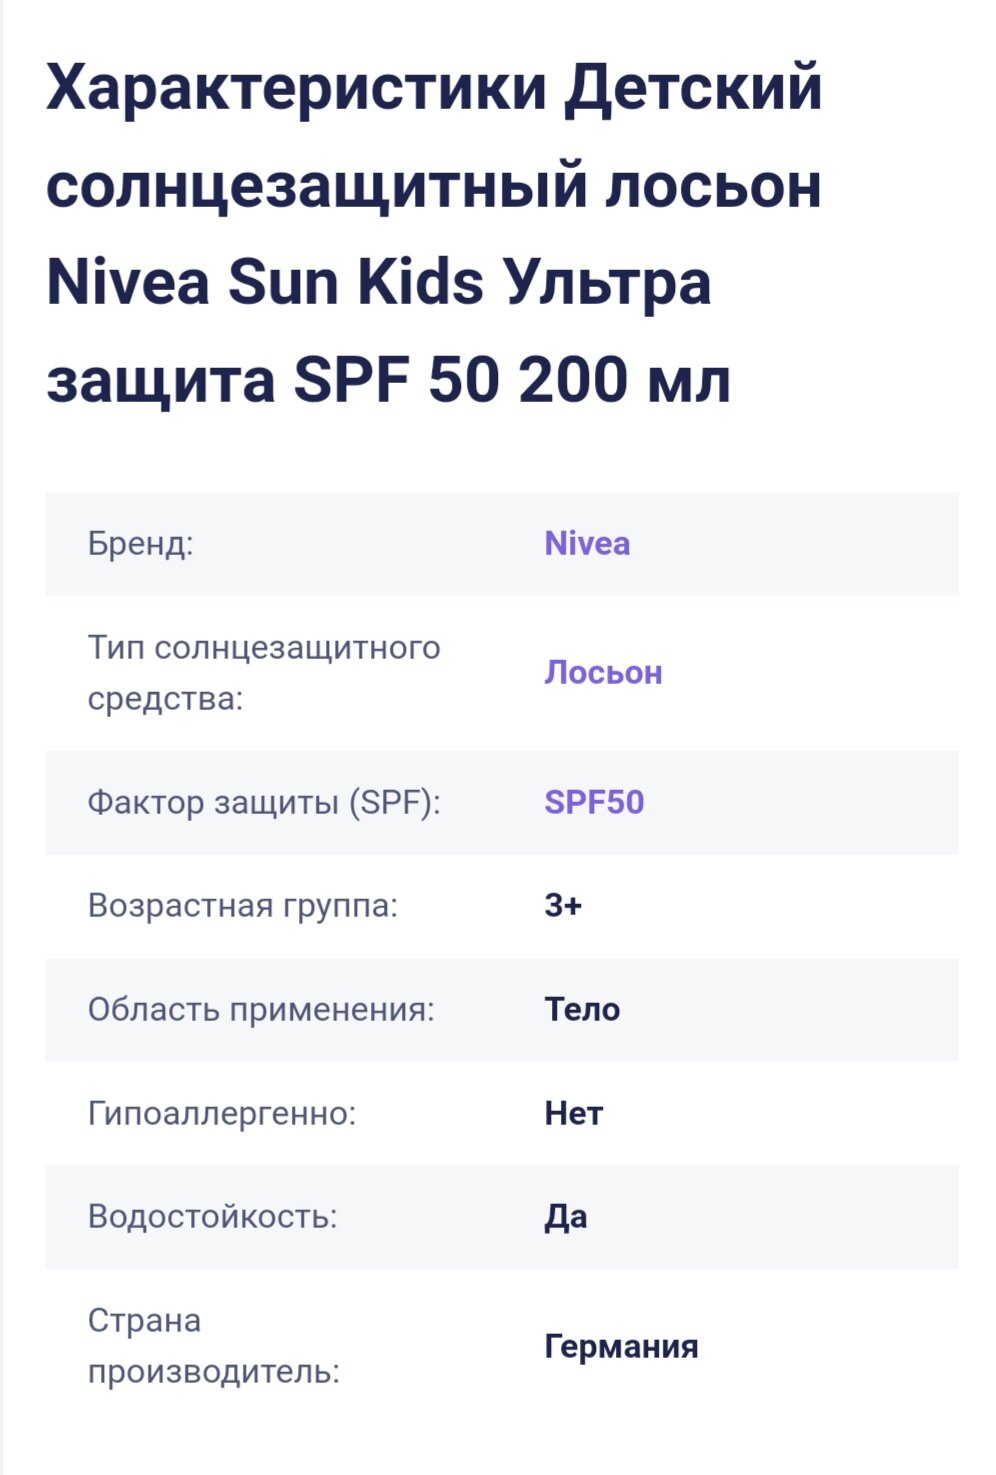996x1475 pixels.
Task: Select the Фактор защиты (SPF) label
Action: (264, 803)
